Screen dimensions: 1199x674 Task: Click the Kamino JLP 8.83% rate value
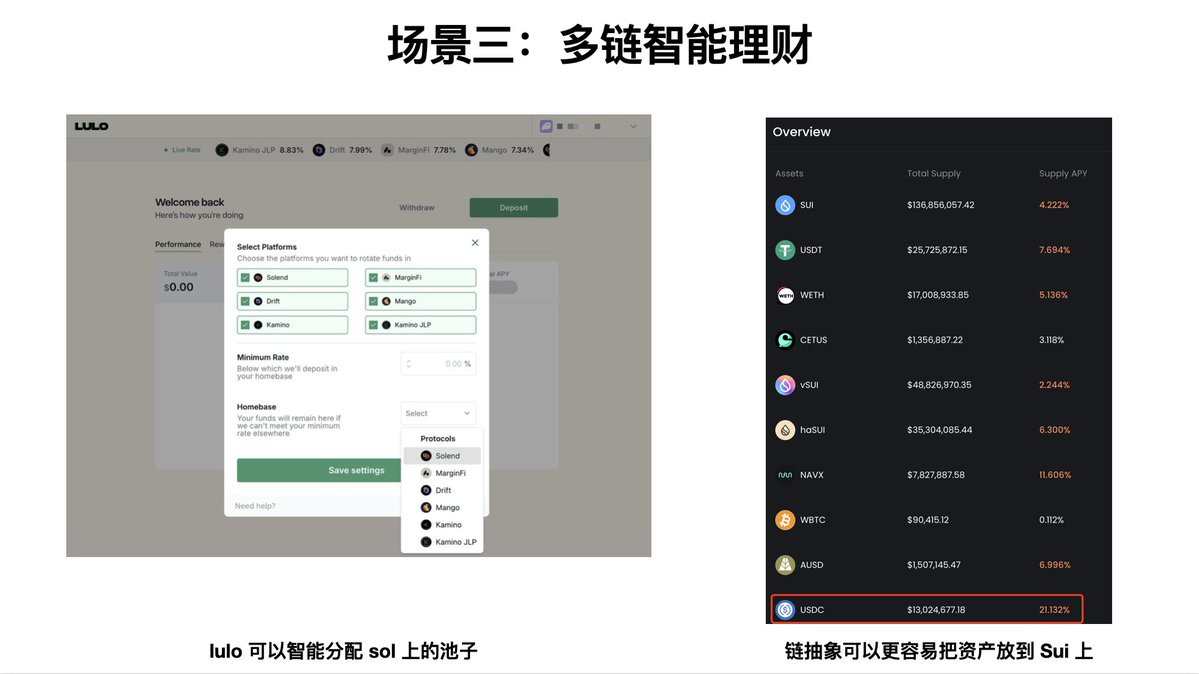tap(291, 150)
